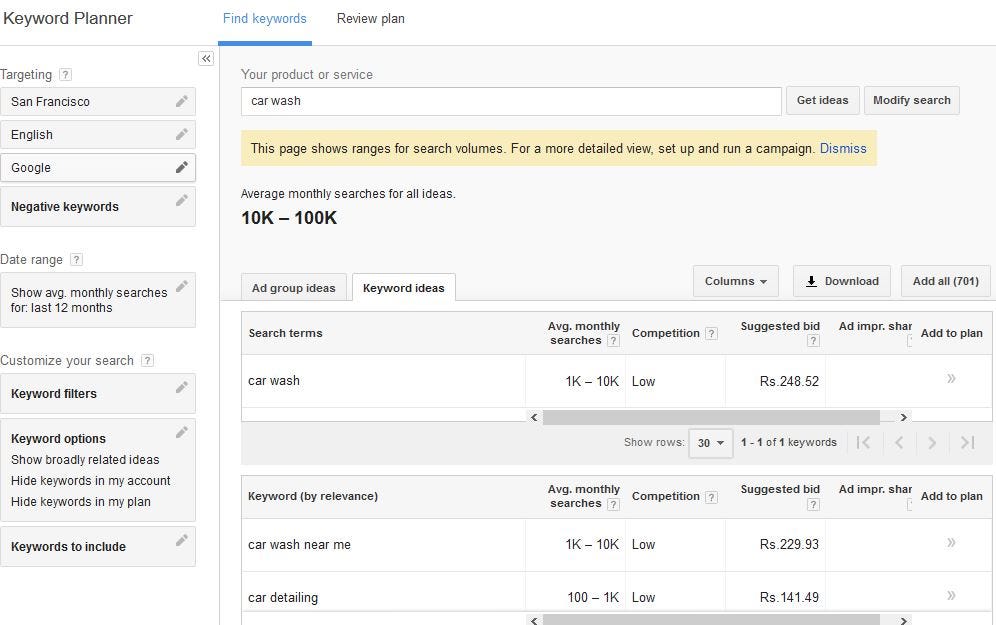Open the Columns dropdown

(735, 281)
